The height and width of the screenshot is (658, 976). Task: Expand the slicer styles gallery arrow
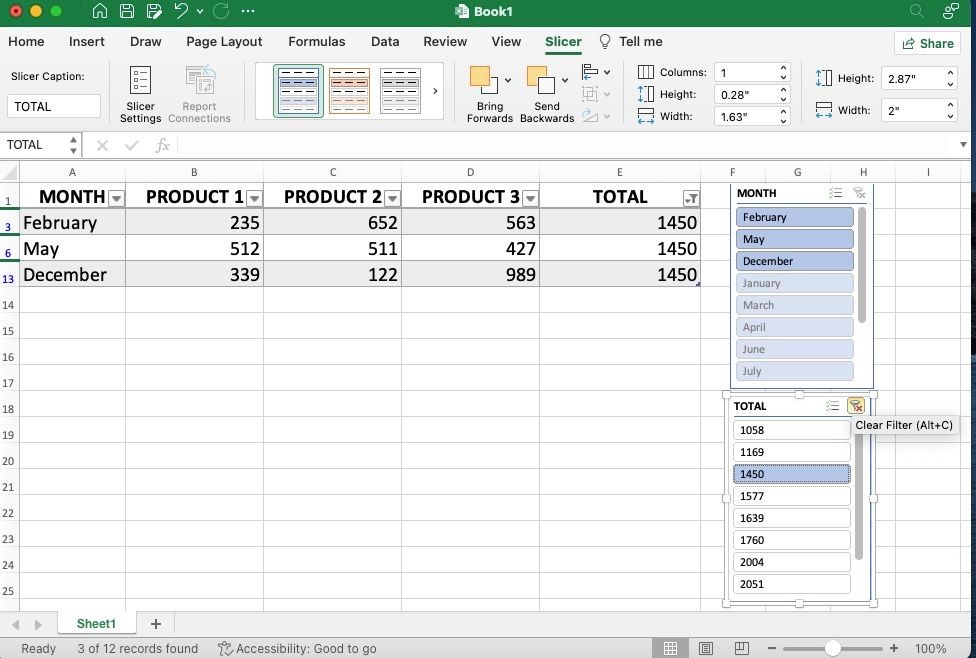[x=435, y=91]
